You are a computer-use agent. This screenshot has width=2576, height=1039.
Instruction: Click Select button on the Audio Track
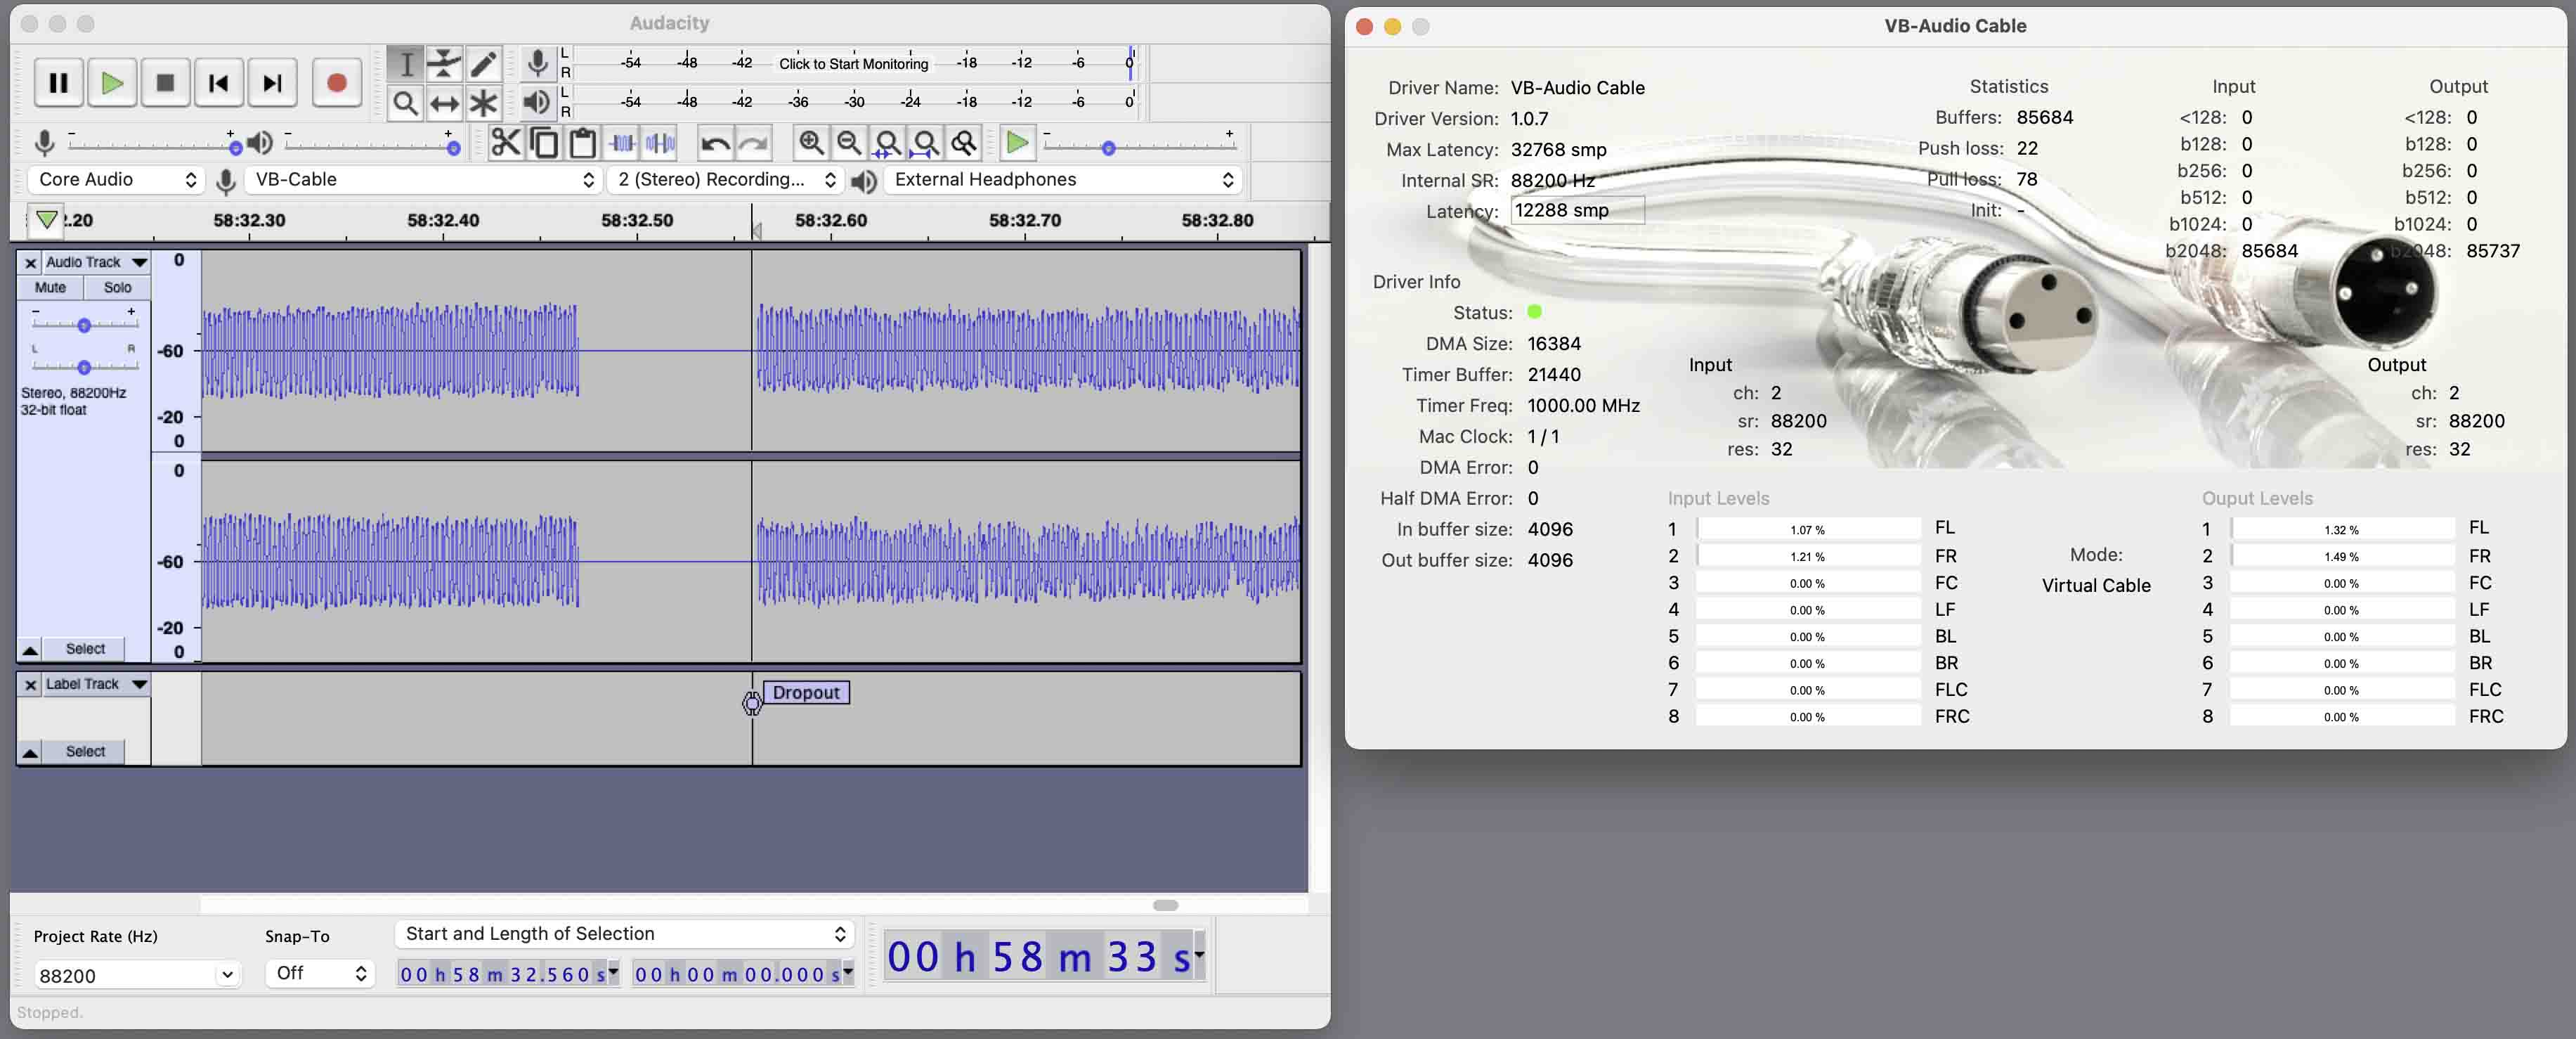85,649
